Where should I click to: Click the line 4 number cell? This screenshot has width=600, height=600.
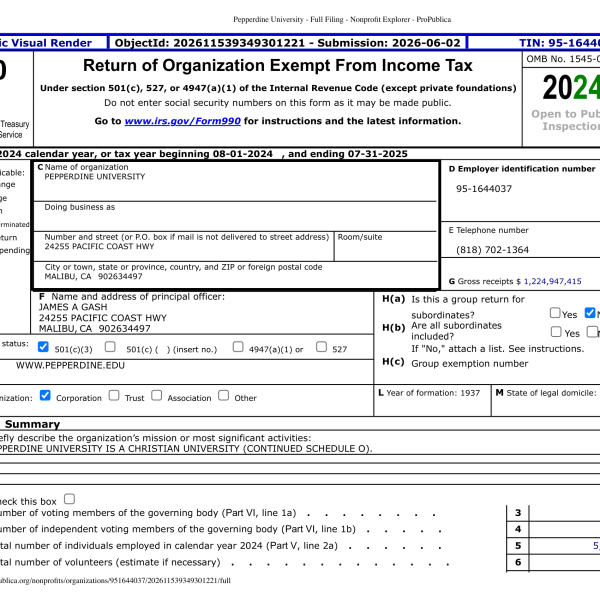tap(518, 530)
